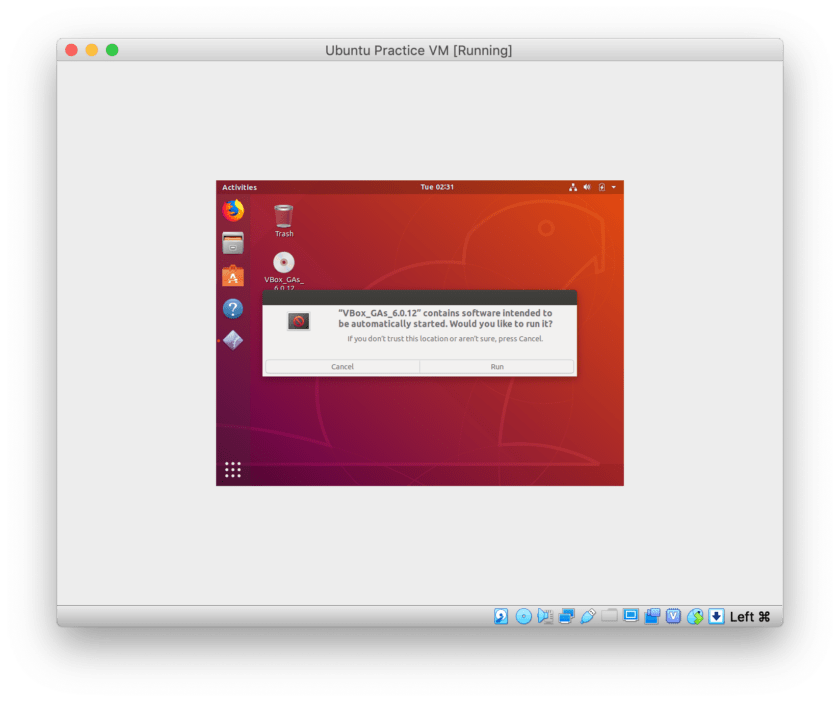Expand the system menu arrow in top bar
The image size is (840, 702).
point(614,187)
